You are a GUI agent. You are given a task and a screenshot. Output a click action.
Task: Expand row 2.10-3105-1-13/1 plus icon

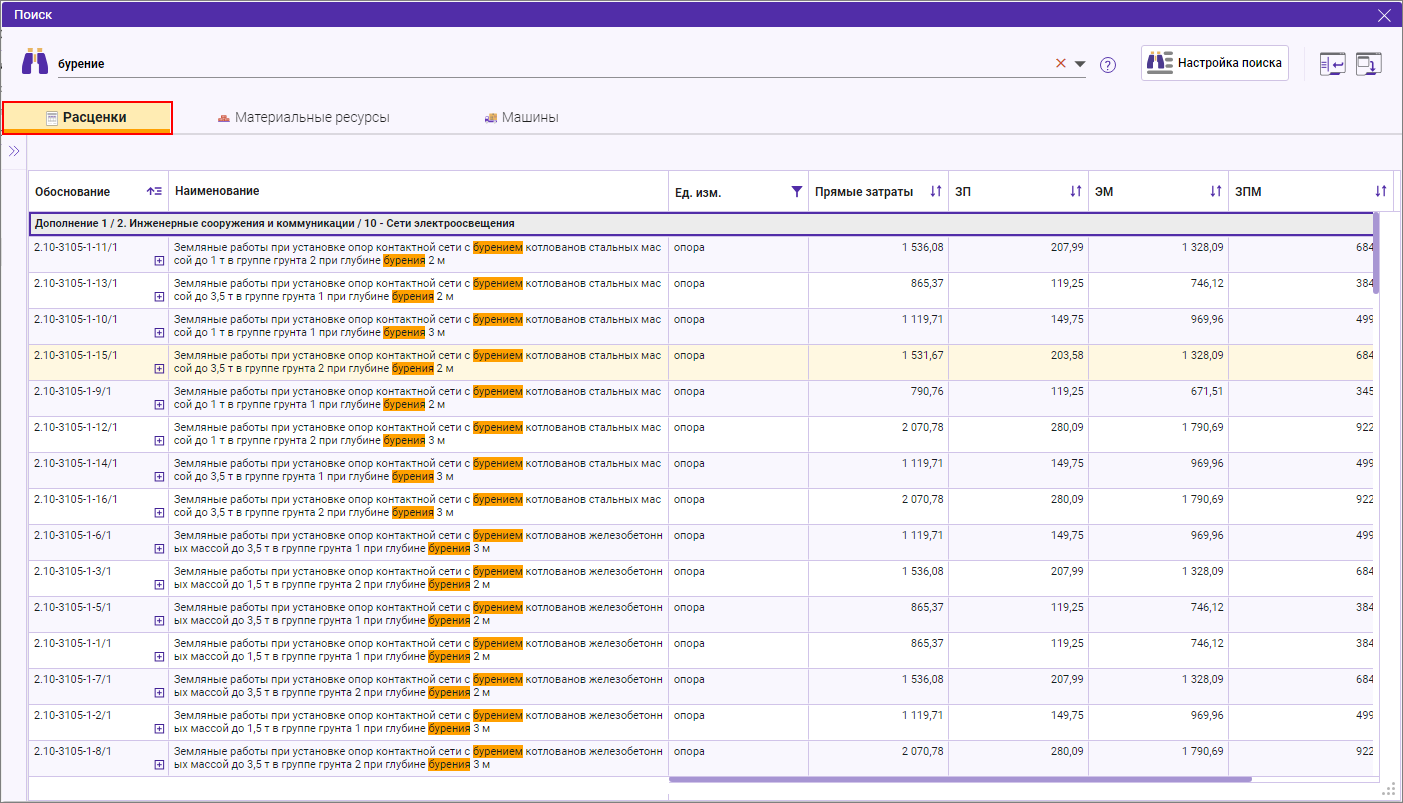pyautogui.click(x=159, y=297)
